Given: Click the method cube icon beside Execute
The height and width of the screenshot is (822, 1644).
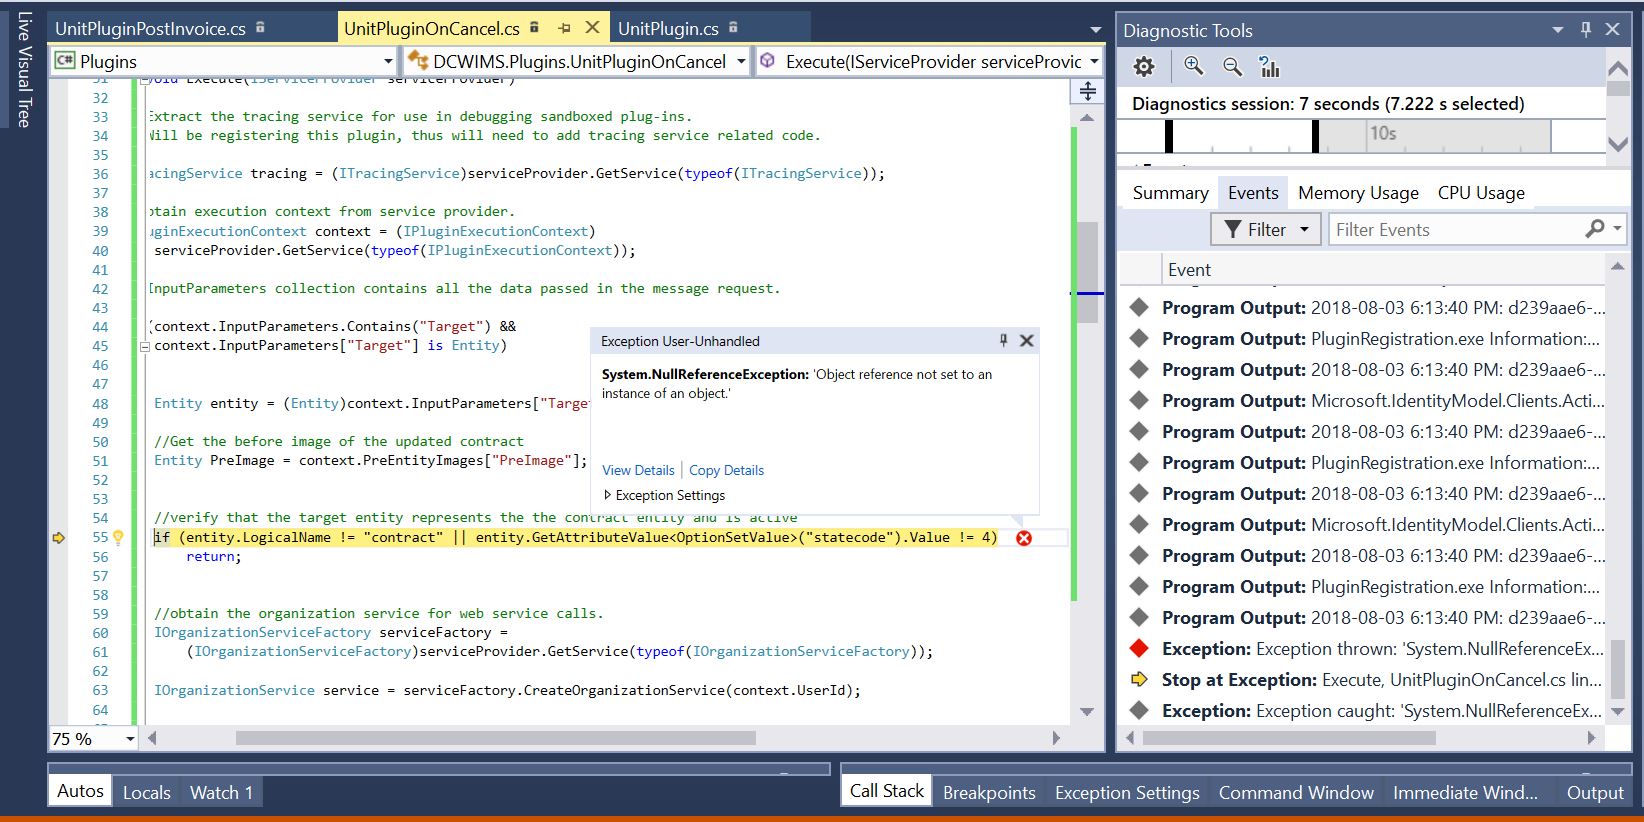Looking at the screenshot, I should click(x=768, y=61).
